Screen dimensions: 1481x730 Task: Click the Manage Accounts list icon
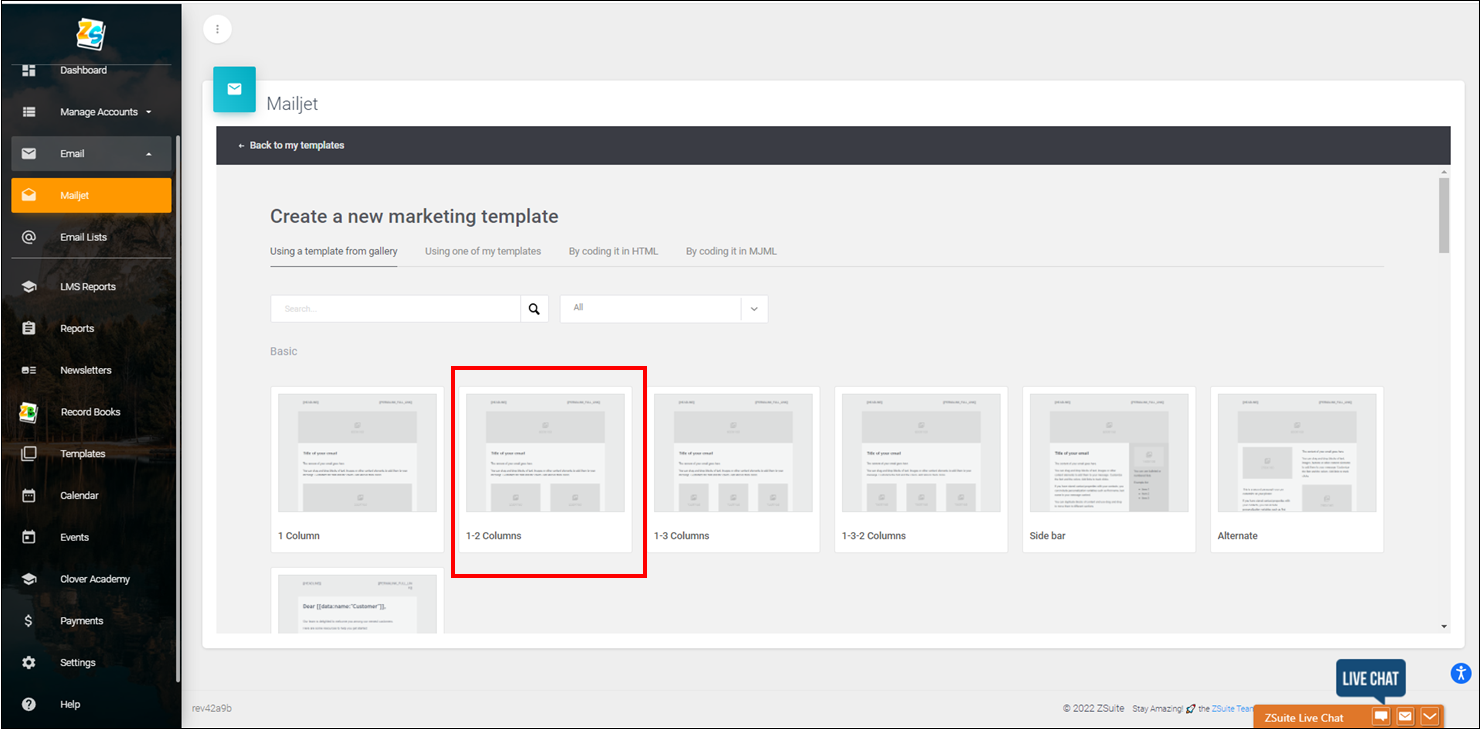point(29,112)
